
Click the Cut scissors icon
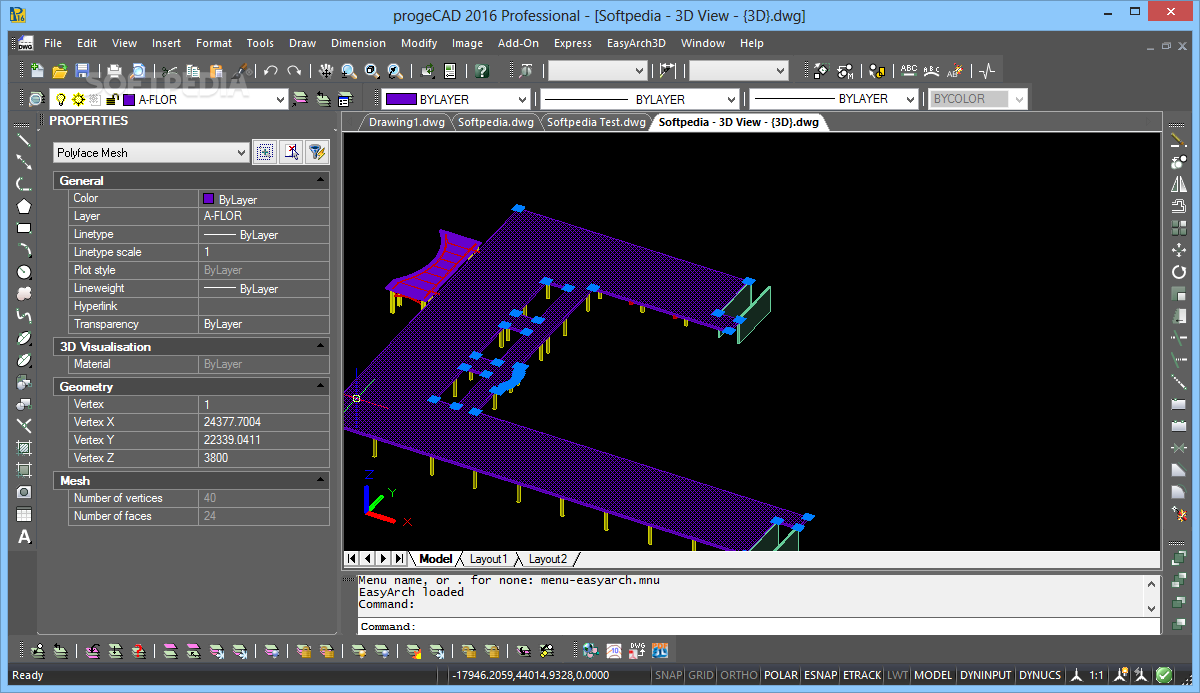click(170, 71)
